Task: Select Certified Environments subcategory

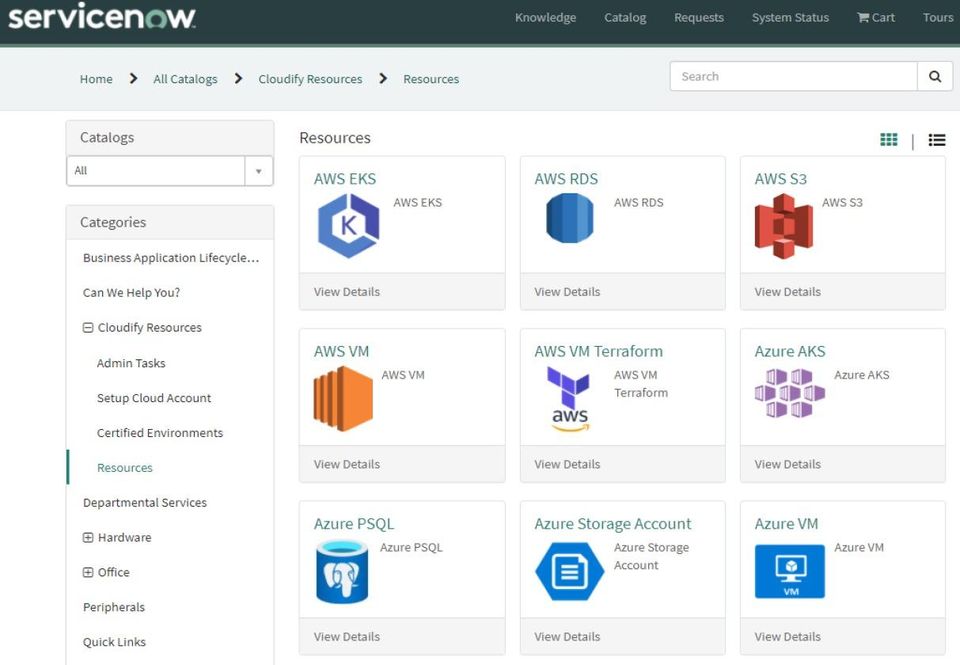Action: click(x=160, y=434)
